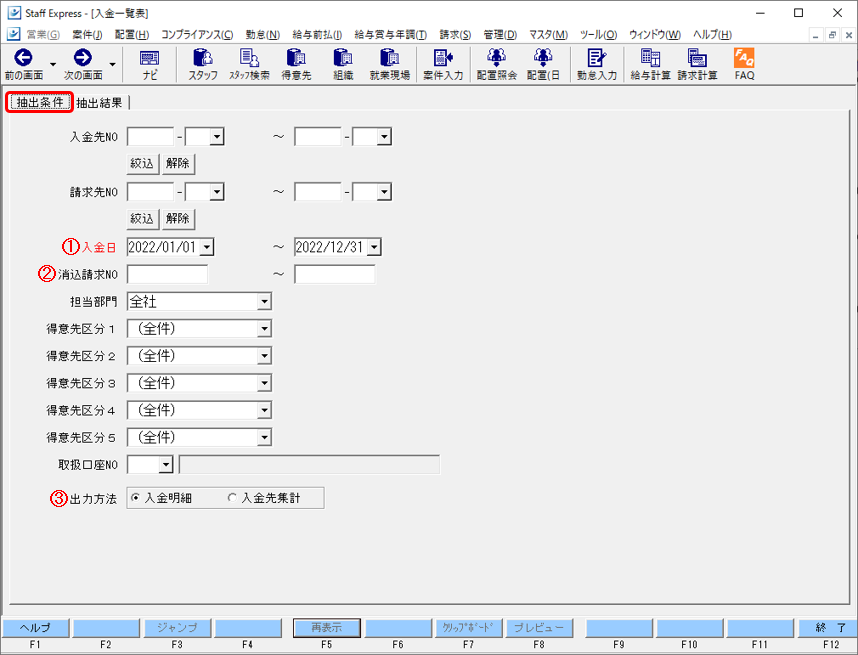Image resolution: width=858 pixels, height=655 pixels.
Task: Click the second 入金先NO range number field
Action: click(318, 137)
